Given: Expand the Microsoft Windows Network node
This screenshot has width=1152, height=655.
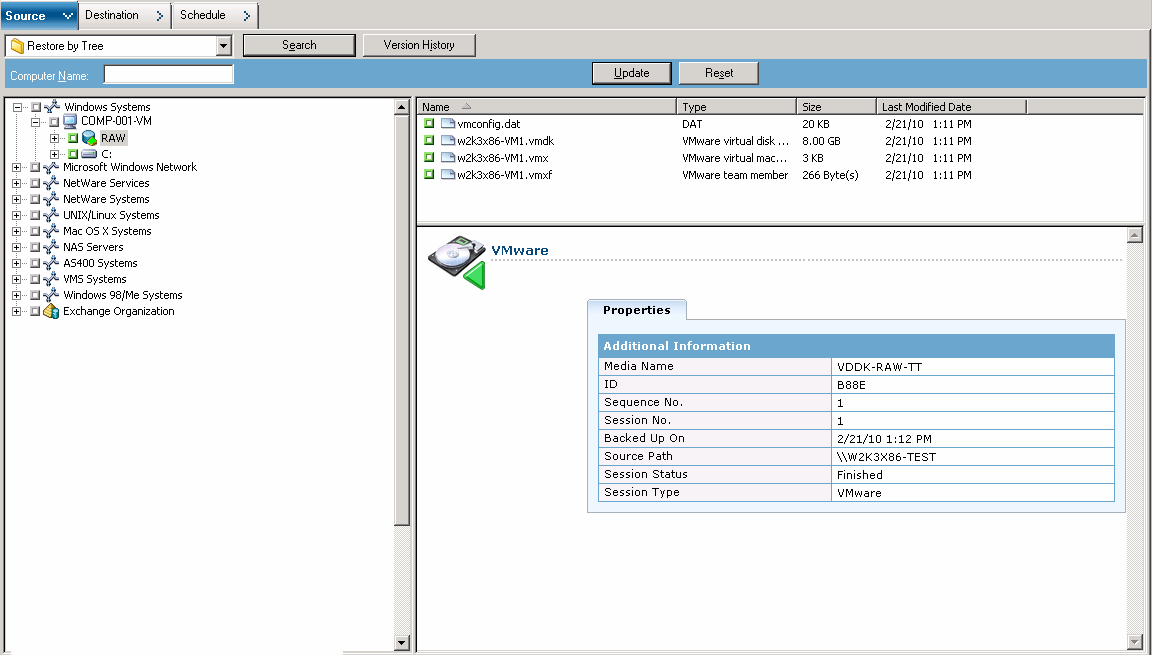Looking at the screenshot, I should 15,166.
